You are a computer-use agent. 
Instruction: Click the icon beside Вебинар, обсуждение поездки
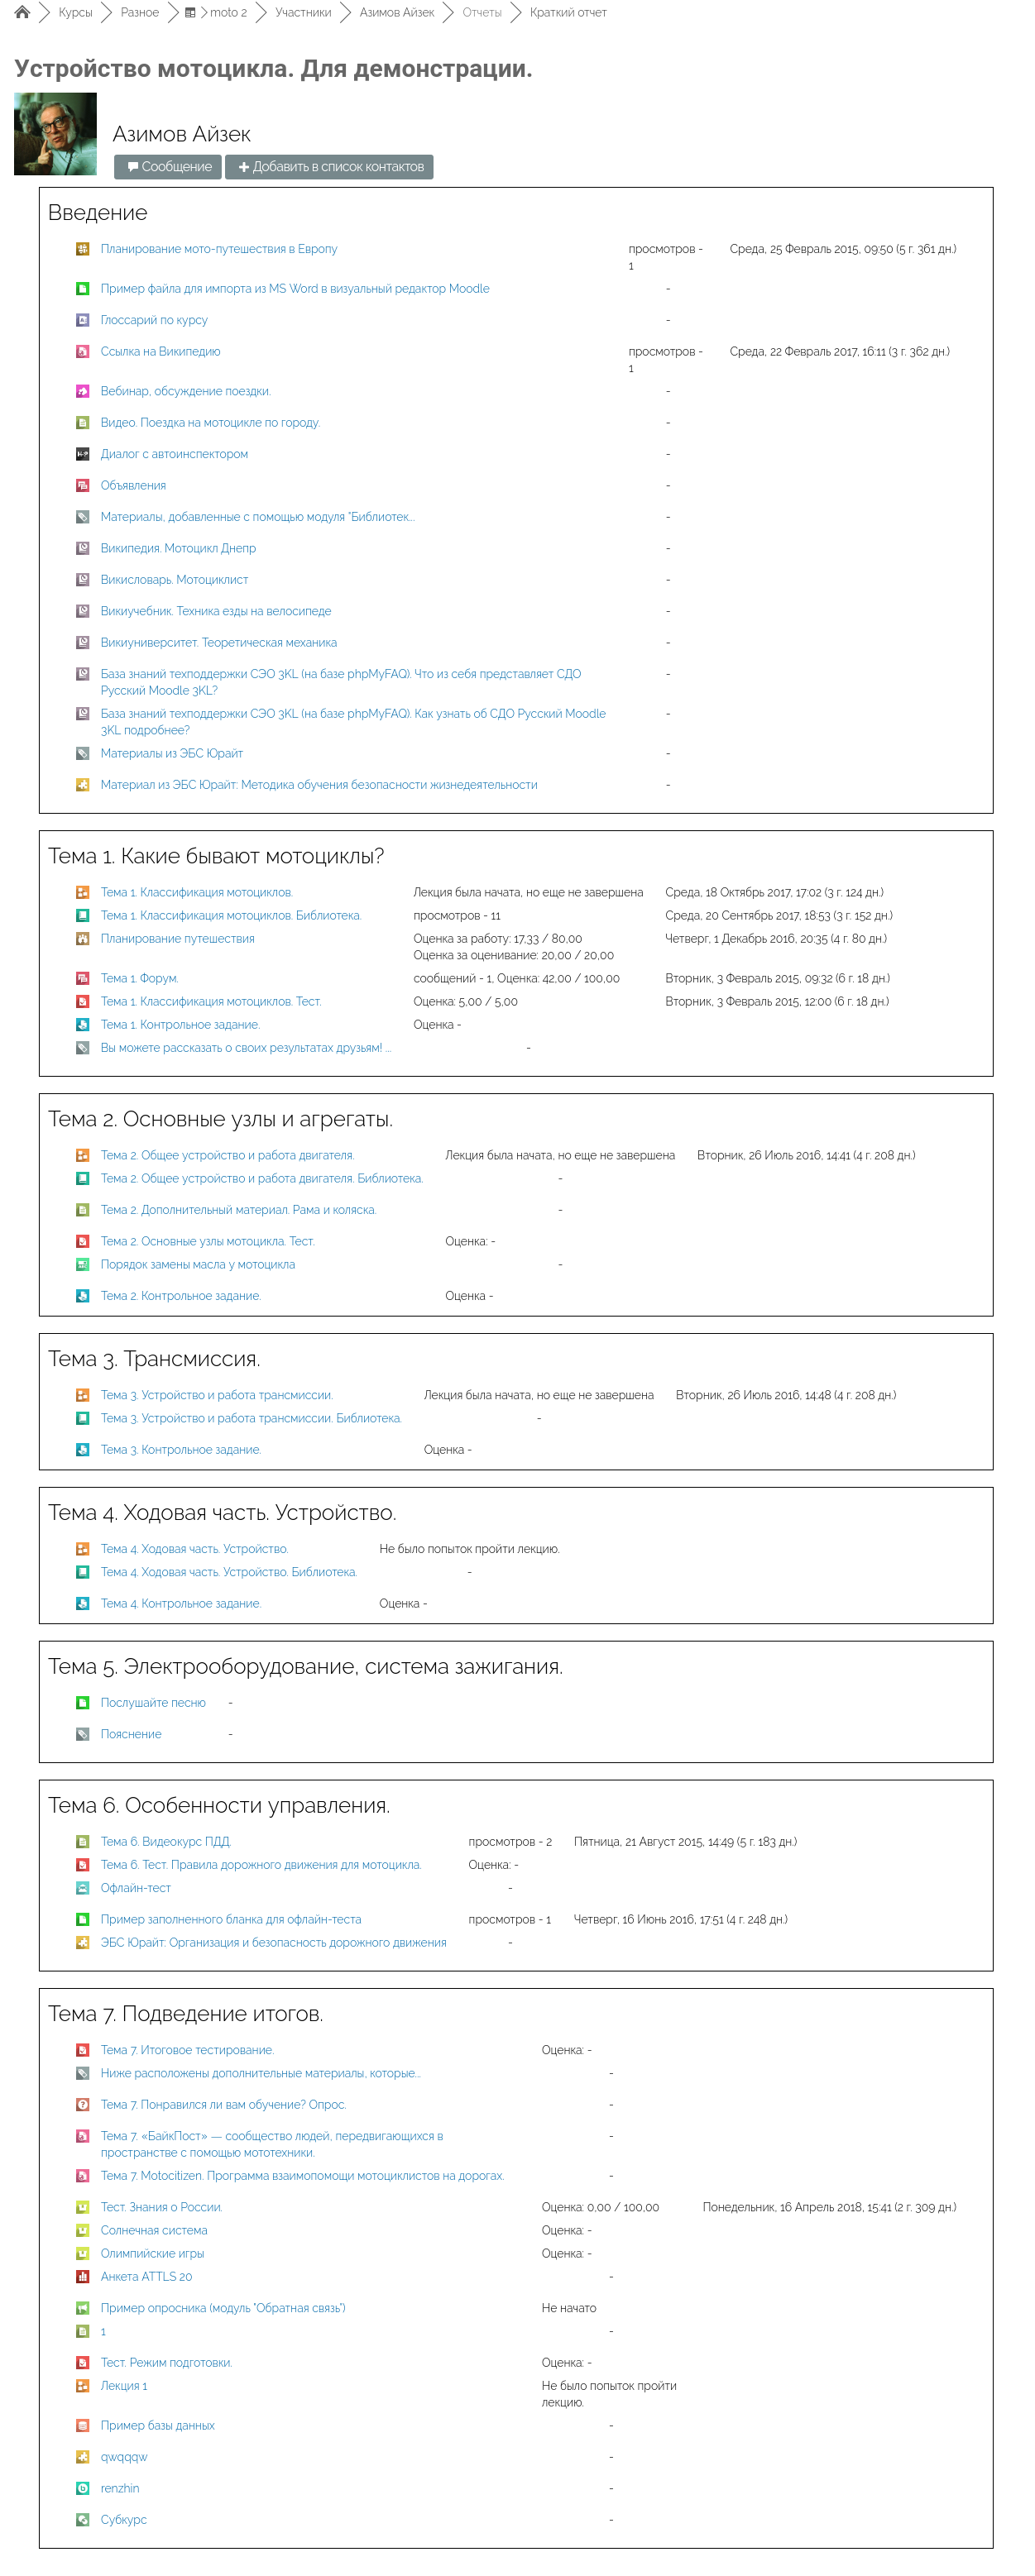[x=83, y=391]
